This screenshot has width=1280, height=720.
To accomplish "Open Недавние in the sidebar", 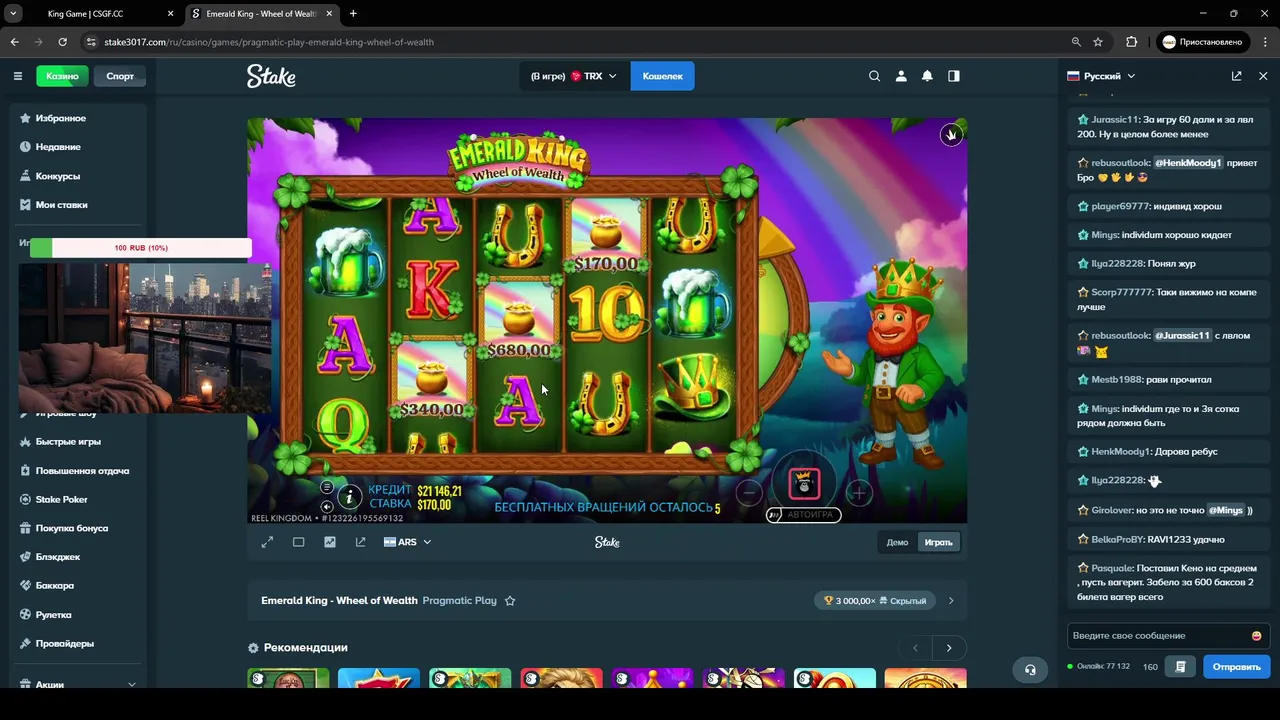I will pos(78,147).
